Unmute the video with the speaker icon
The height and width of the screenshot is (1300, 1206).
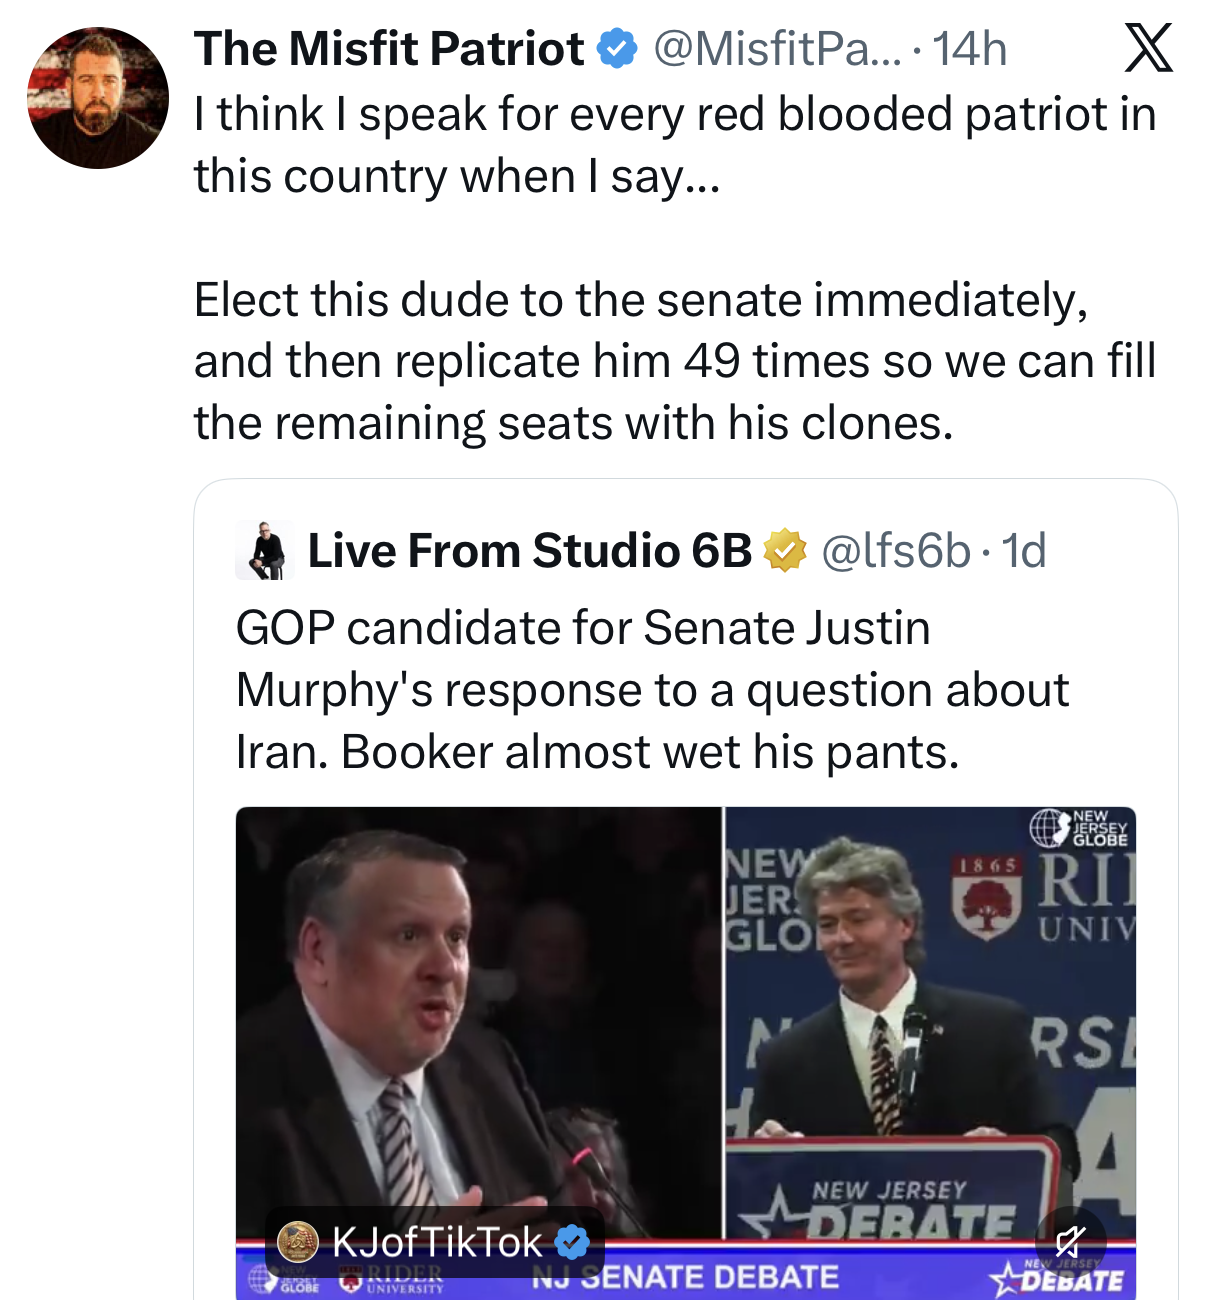(1069, 1243)
